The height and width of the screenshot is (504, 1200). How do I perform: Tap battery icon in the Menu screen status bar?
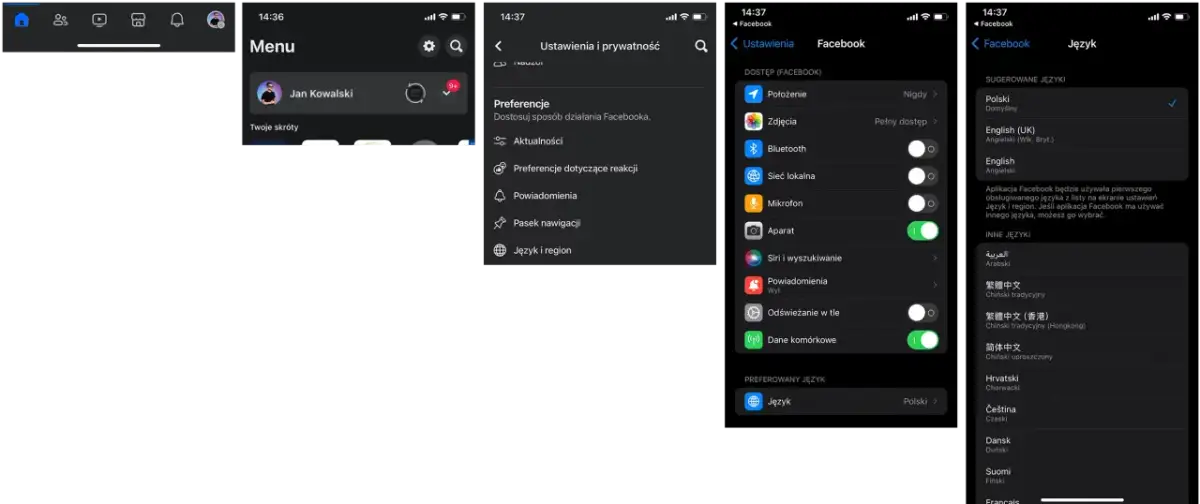(458, 17)
